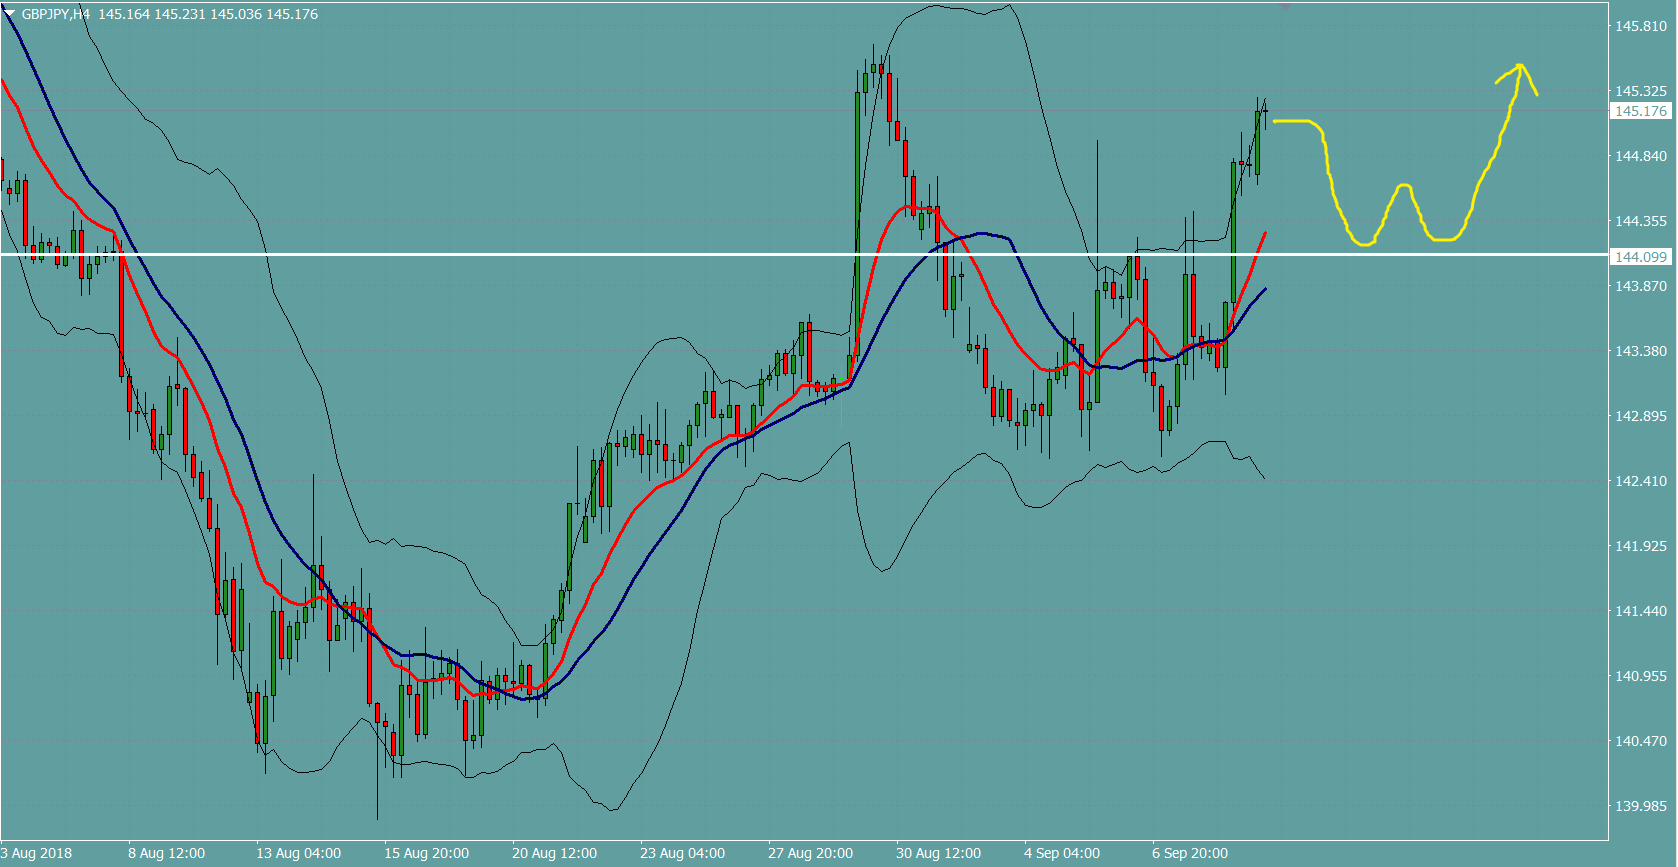Viewport: 1678px width, 867px height.
Task: Click the 145.810 price scale label
Action: pos(1641,26)
